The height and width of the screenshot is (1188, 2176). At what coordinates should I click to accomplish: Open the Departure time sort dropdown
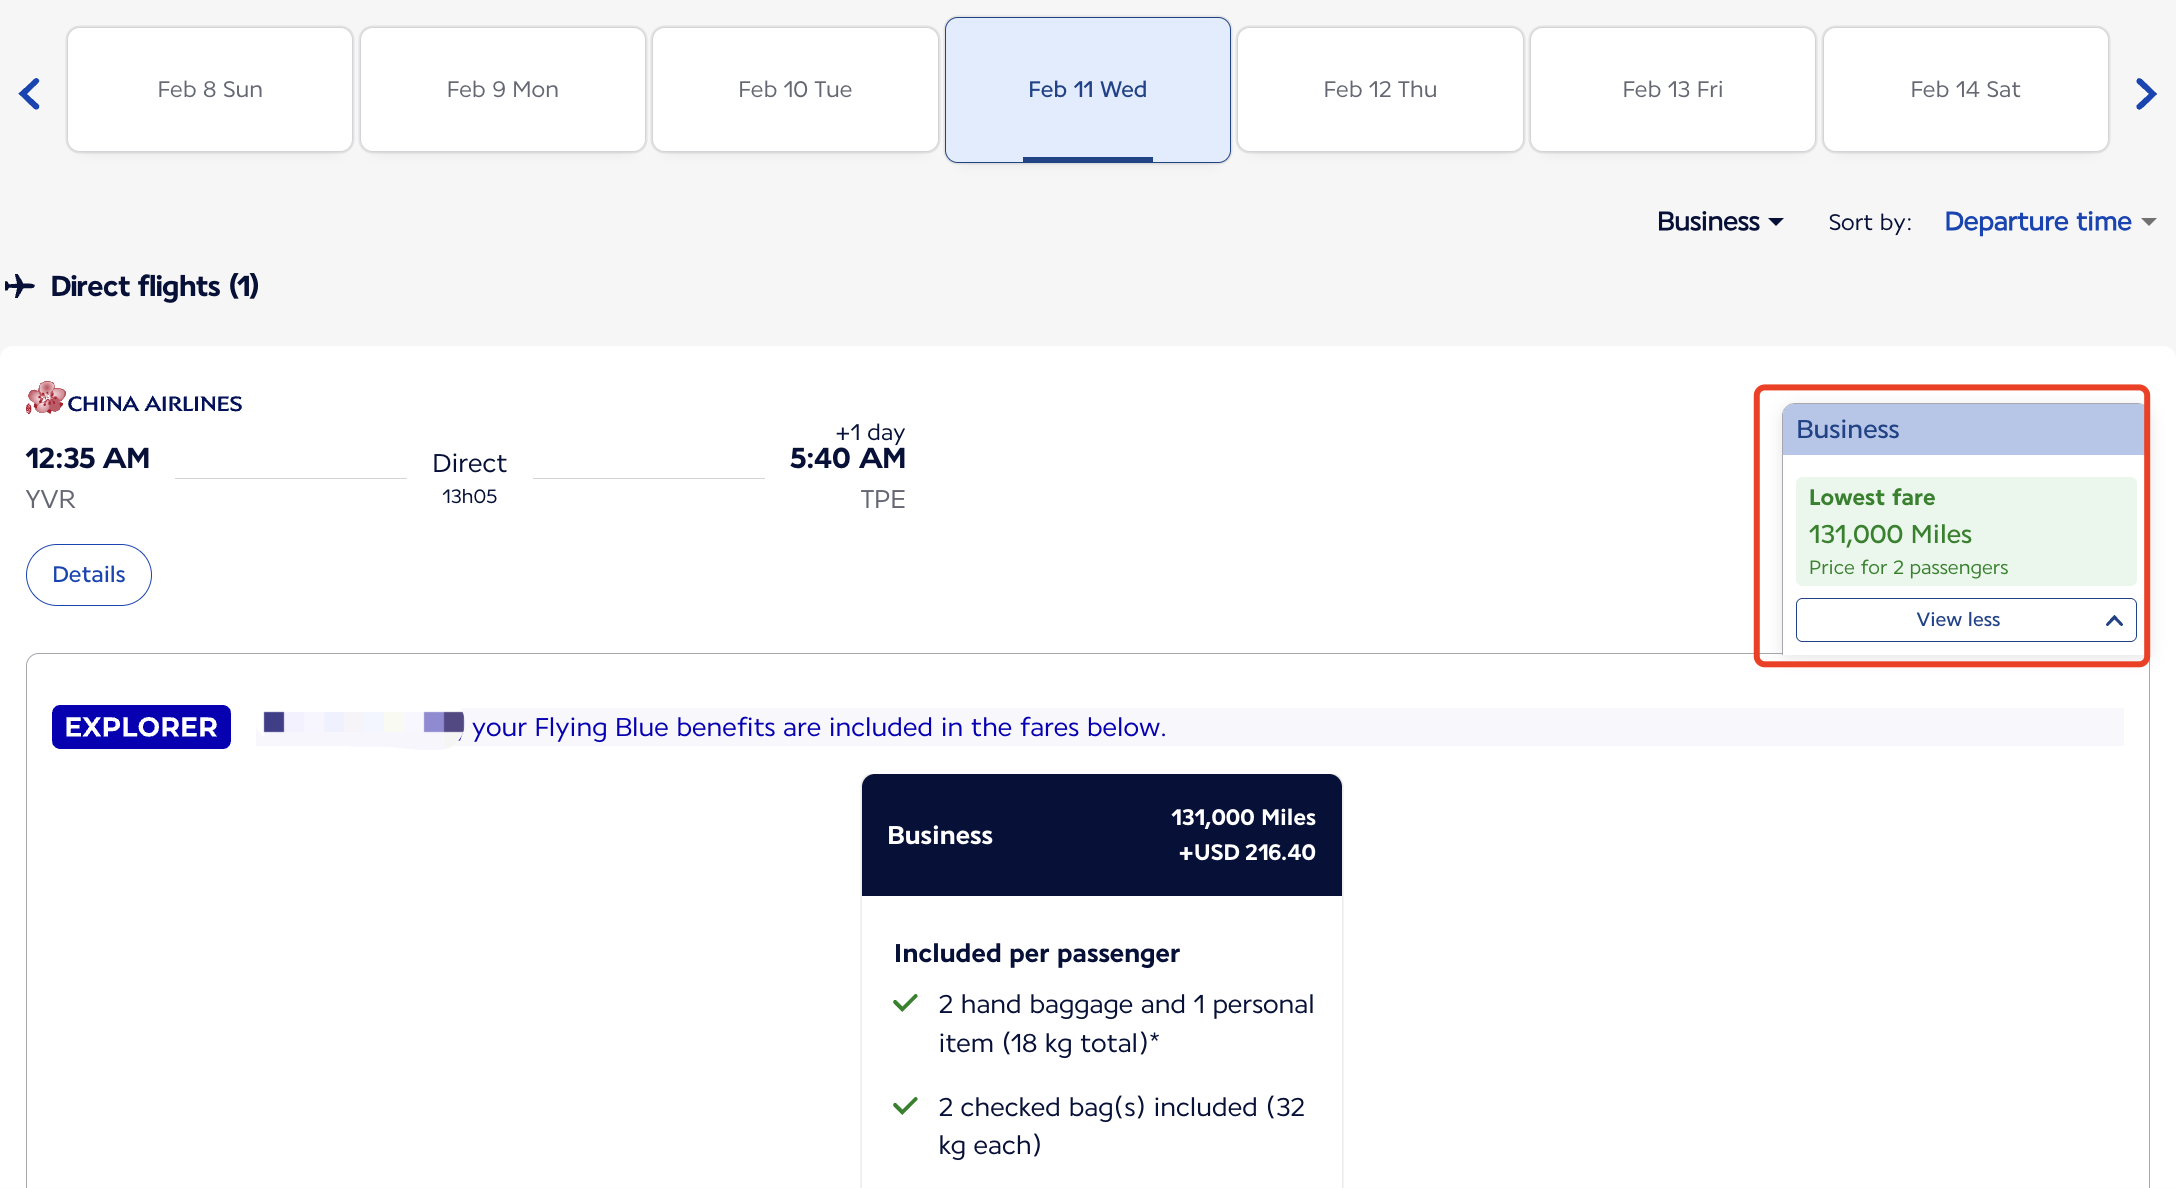2048,222
